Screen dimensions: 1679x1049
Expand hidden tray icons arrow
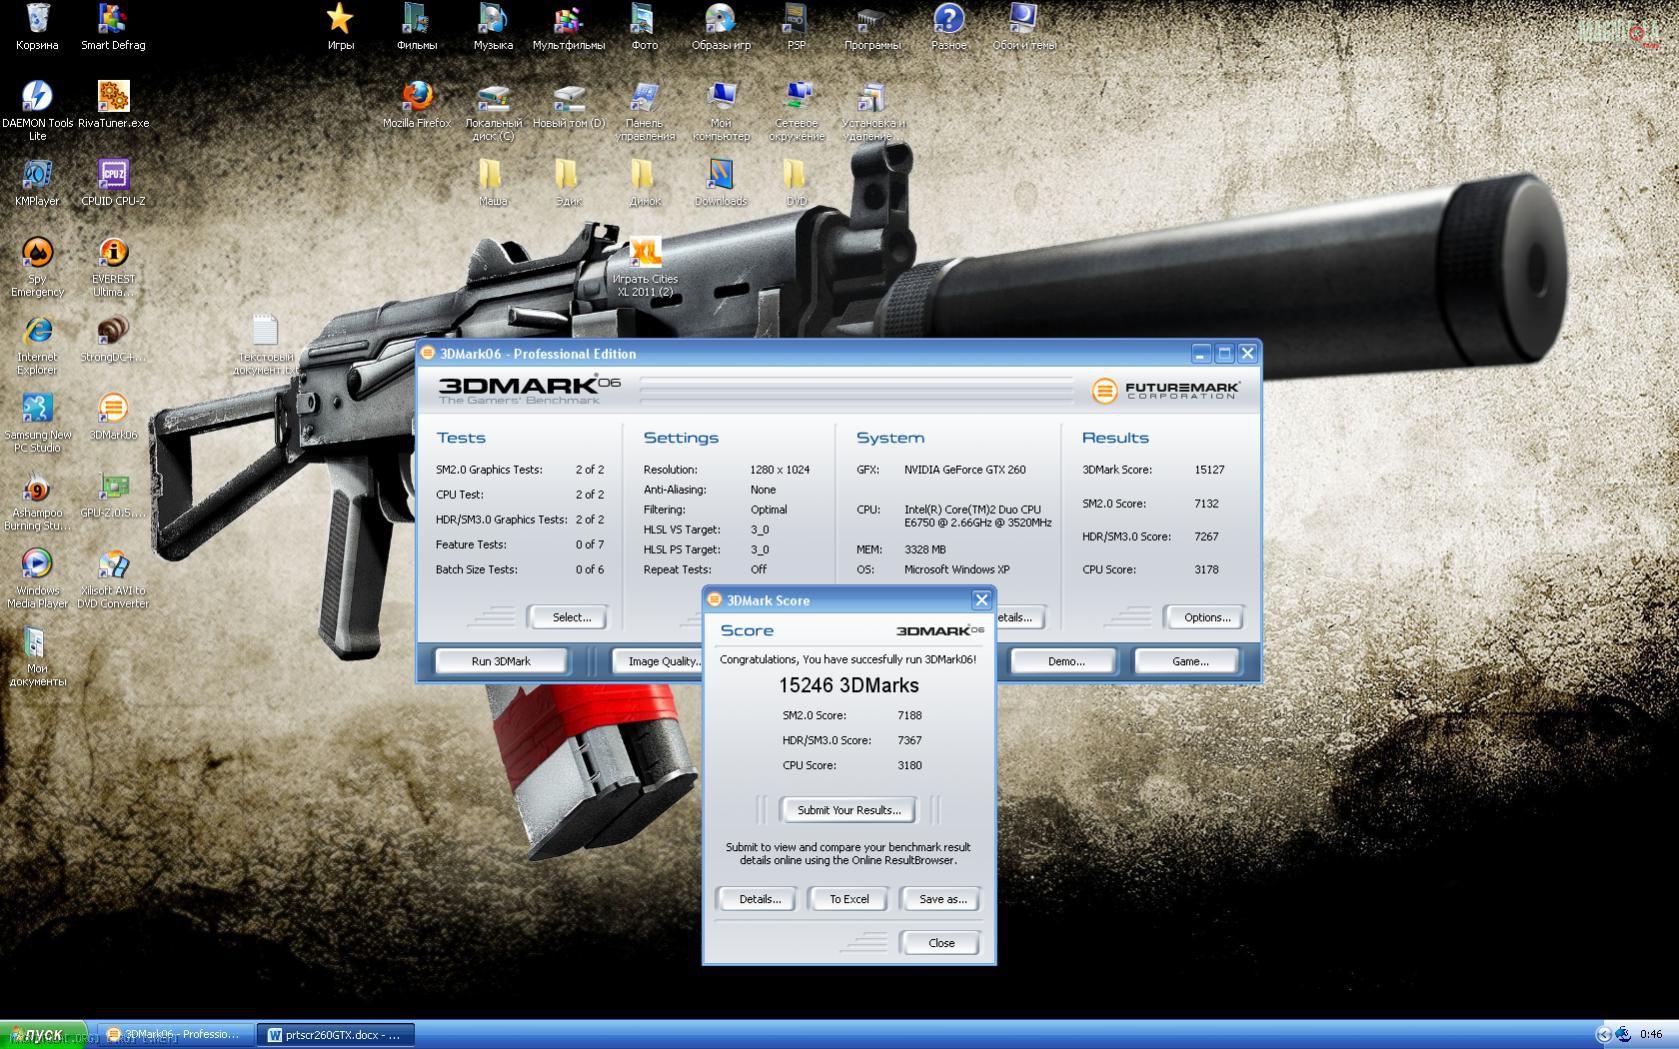point(1604,1034)
